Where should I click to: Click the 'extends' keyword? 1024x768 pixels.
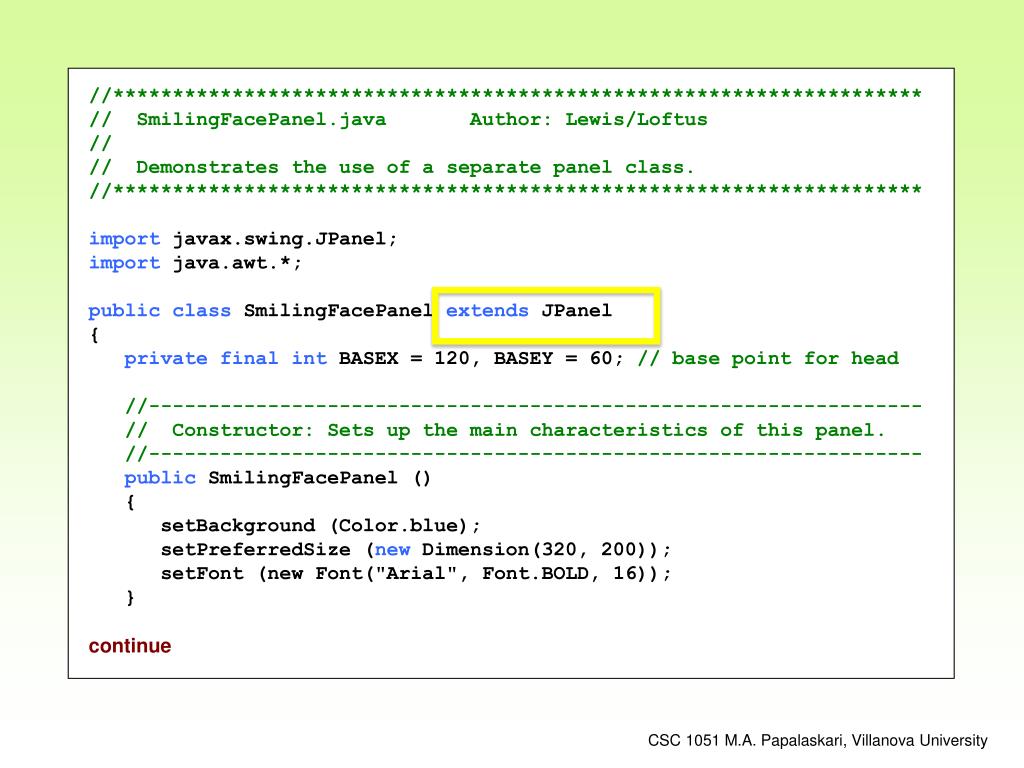click(x=487, y=310)
